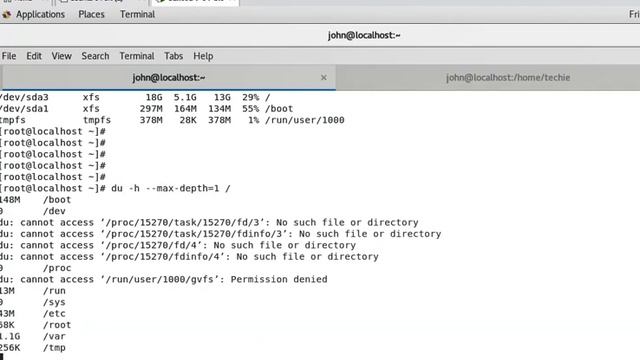Click the /dev directory line

33,211
